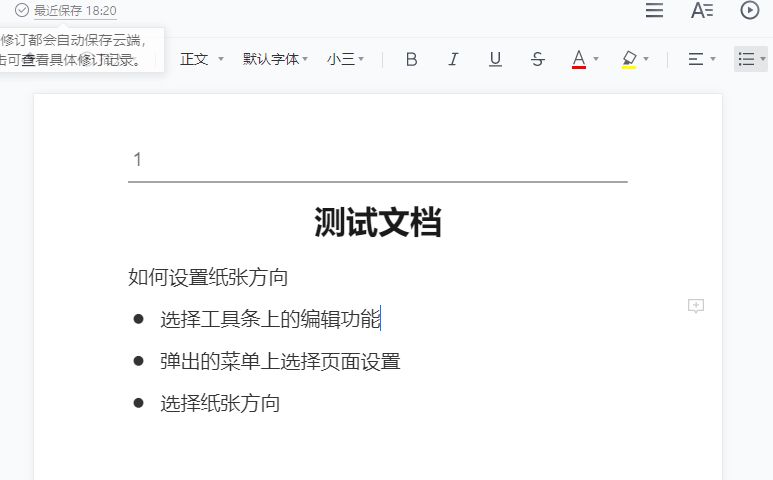Open the 正文 paragraph style dropdown
This screenshot has height=480, width=773.
(201, 59)
